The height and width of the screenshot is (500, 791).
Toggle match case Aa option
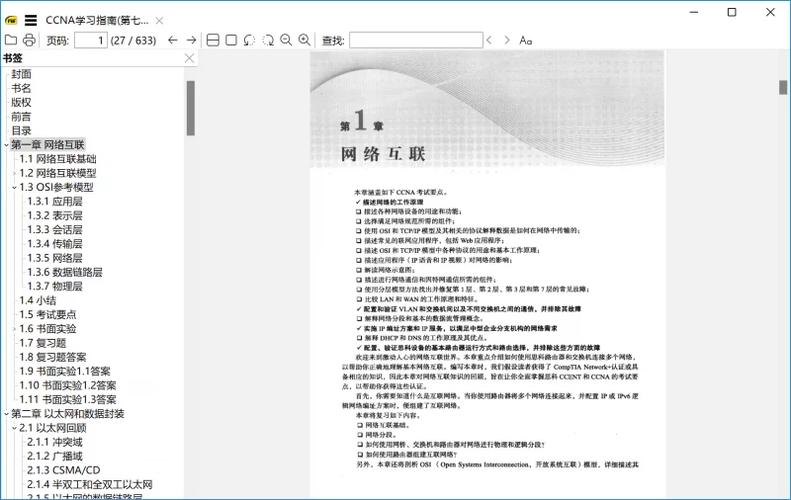[x=526, y=40]
